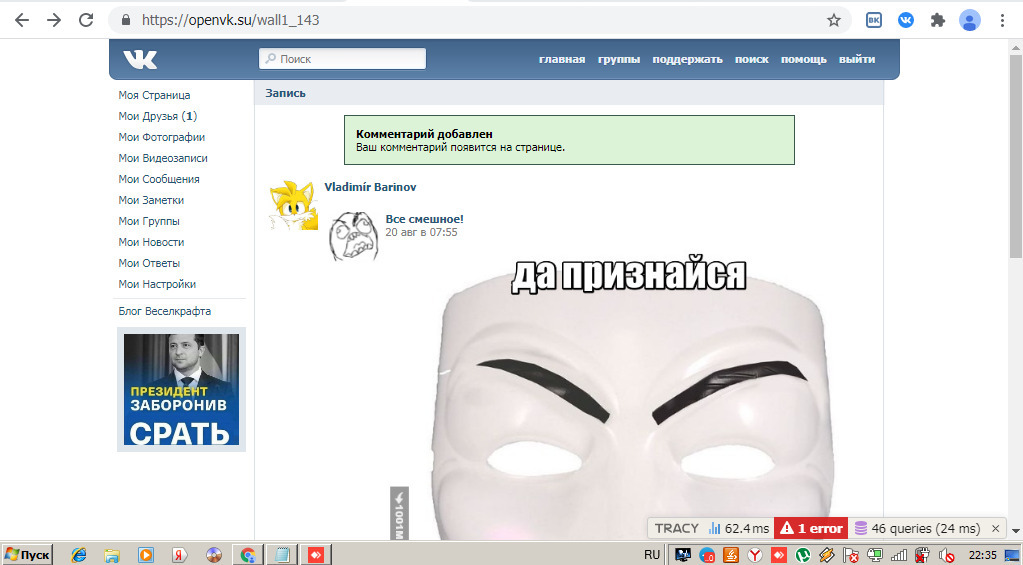Open поддержать in the top menu
1023x565 pixels.
688,59
